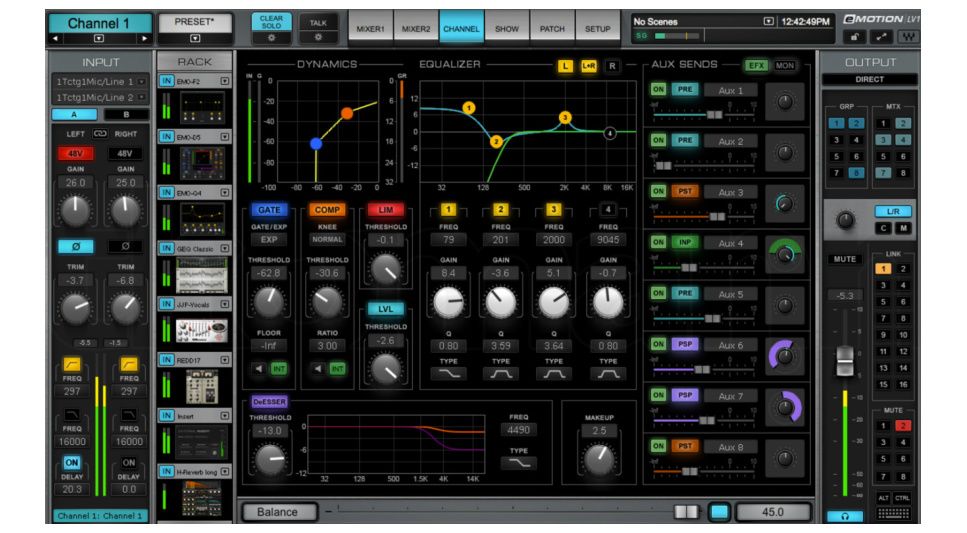Click the split balance mode icon
The image size is (967, 533).
tap(686, 512)
